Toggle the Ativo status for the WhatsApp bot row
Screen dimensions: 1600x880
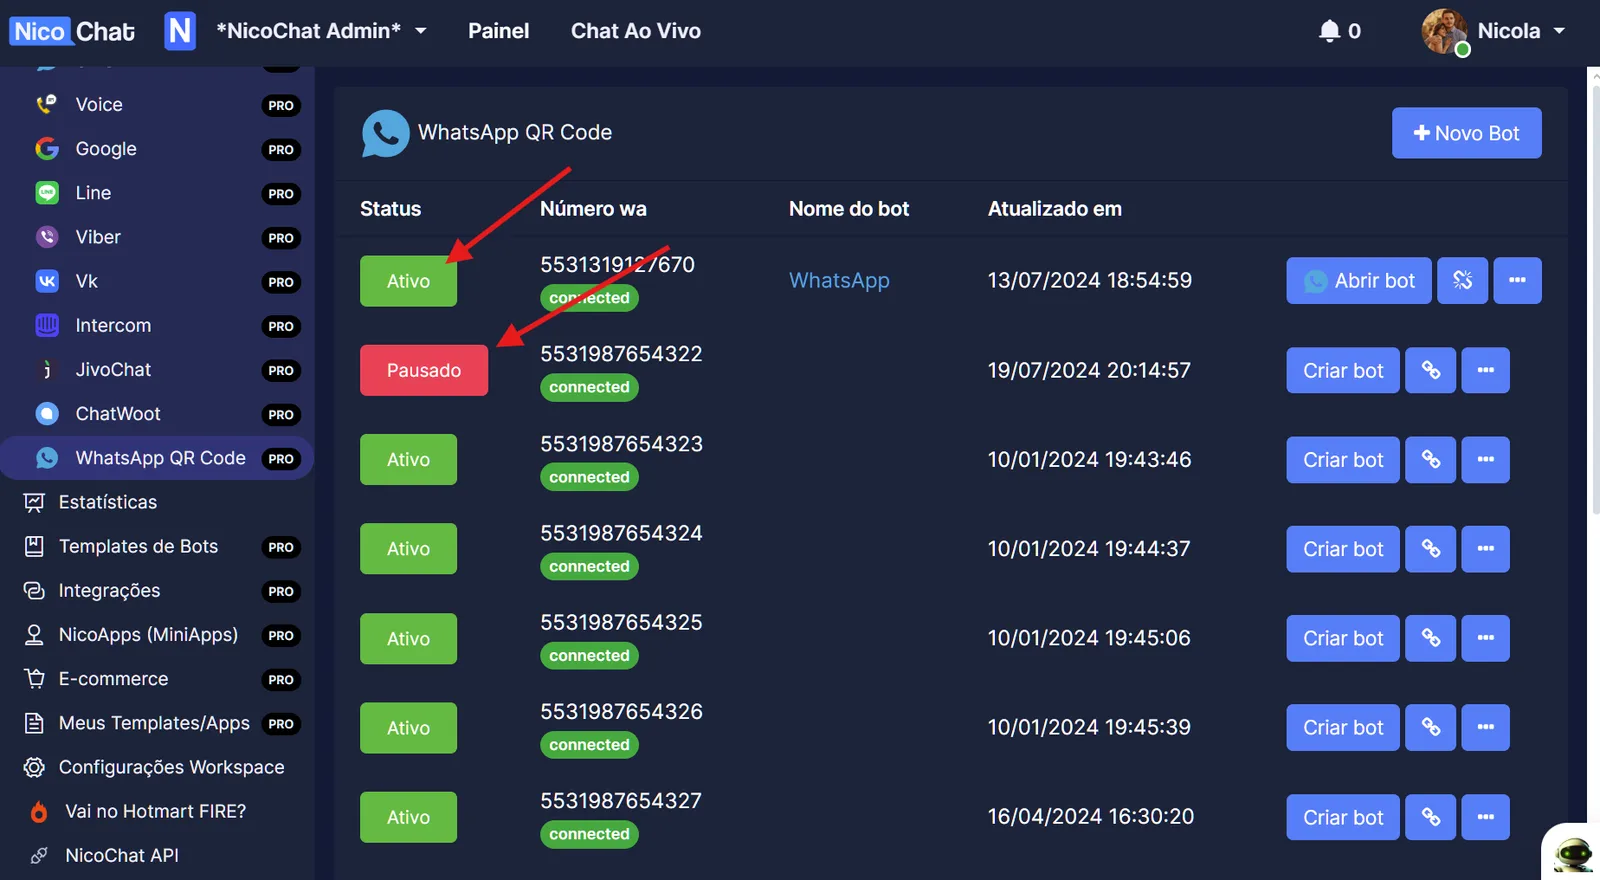408,281
